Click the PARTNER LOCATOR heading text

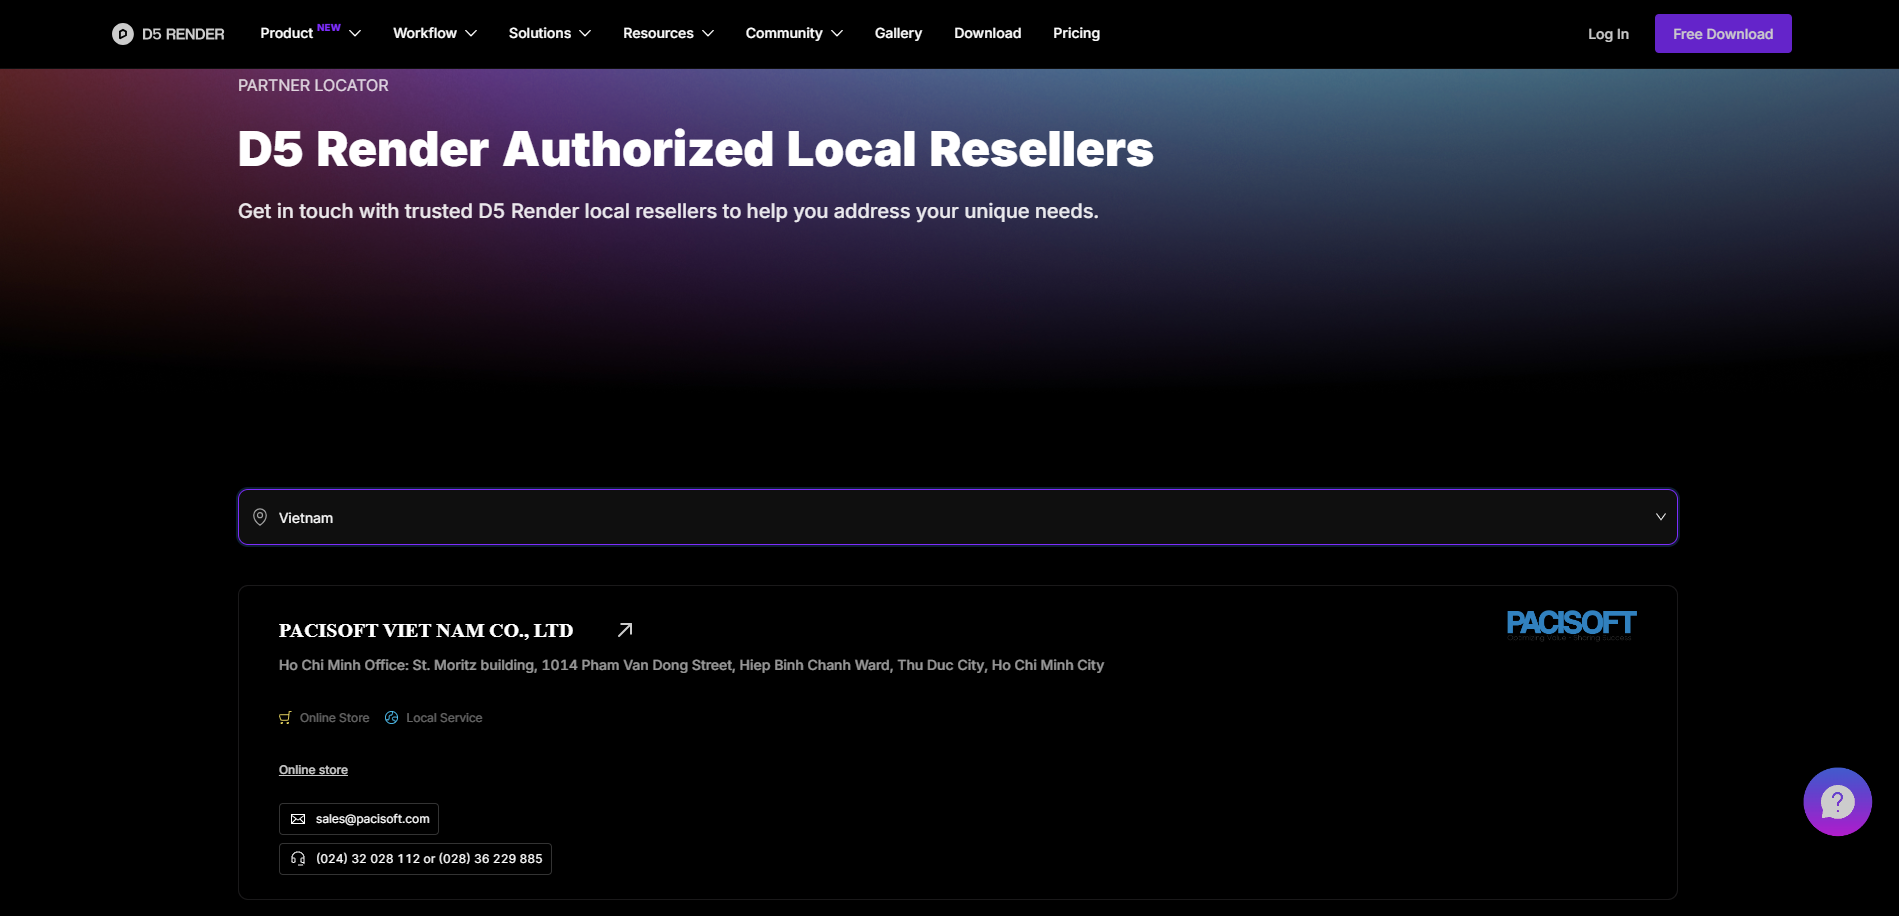click(313, 86)
